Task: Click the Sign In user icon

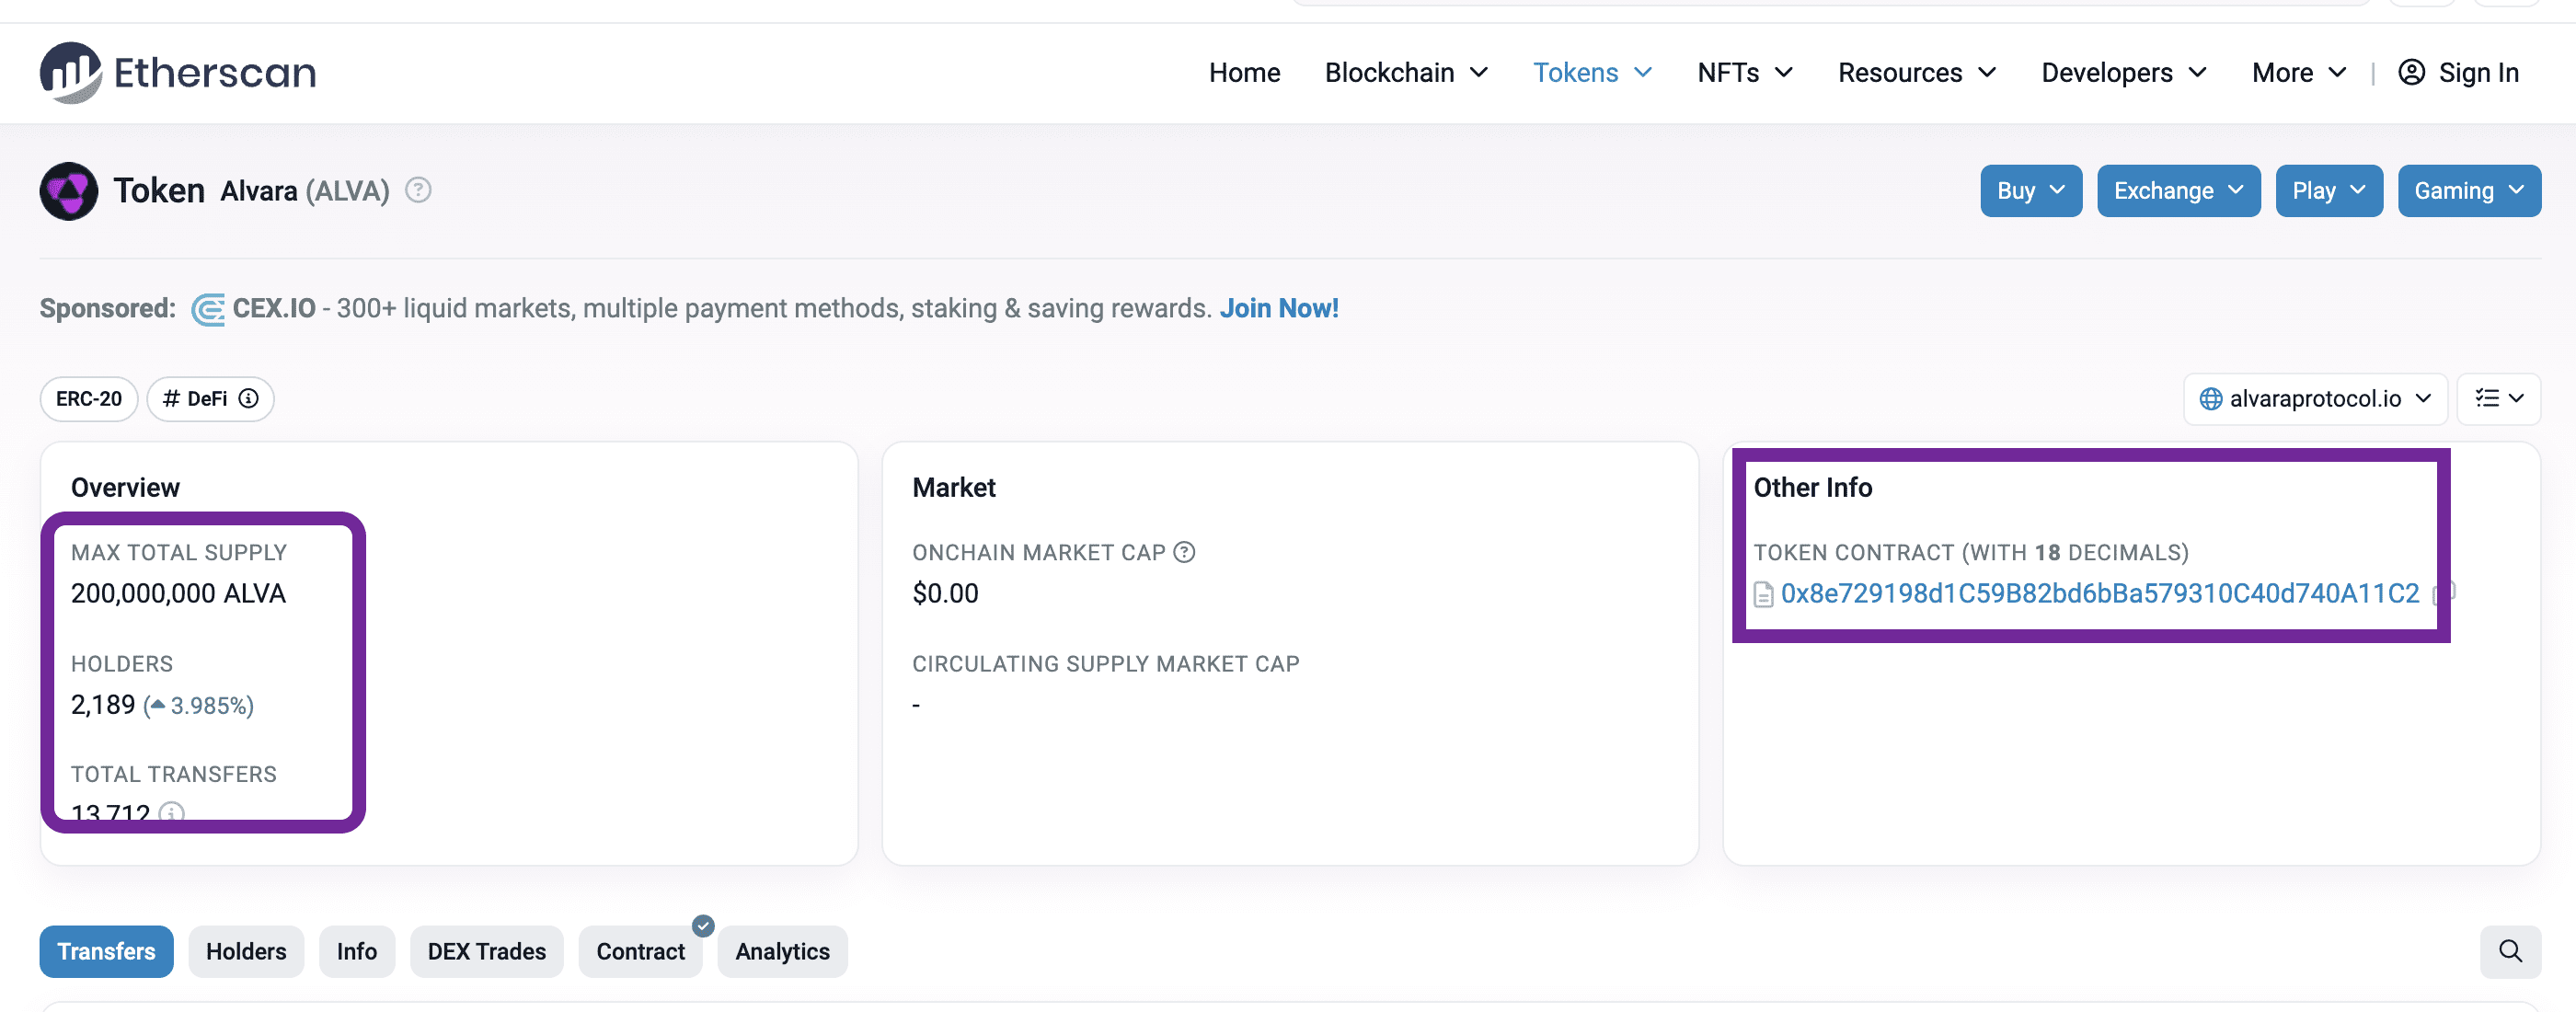Action: pyautogui.click(x=2411, y=73)
